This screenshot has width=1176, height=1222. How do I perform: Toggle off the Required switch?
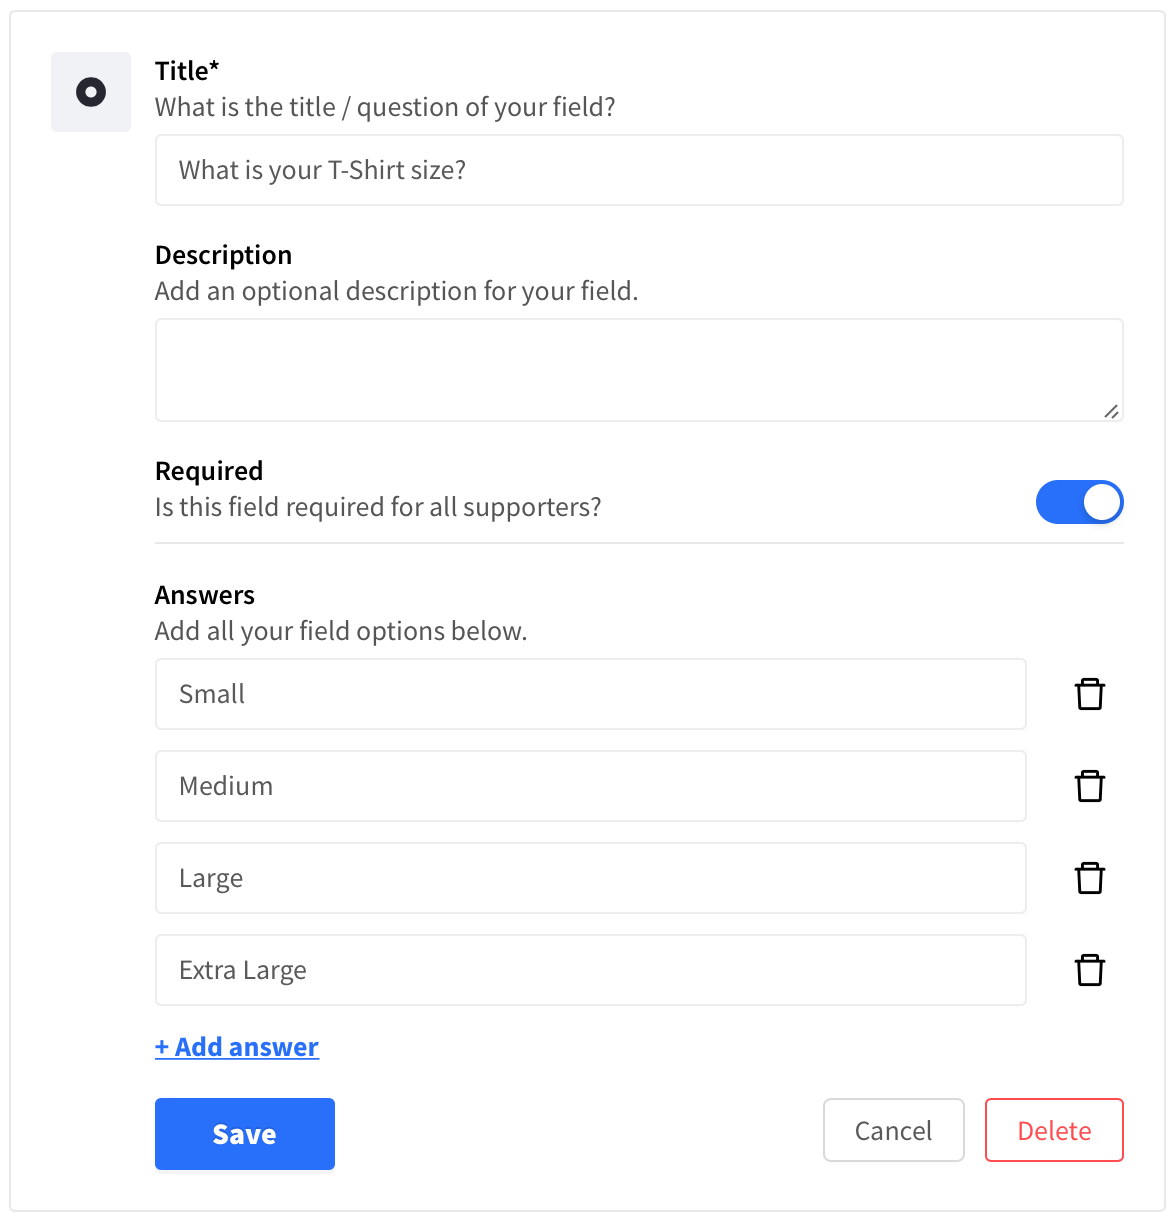coord(1079,502)
